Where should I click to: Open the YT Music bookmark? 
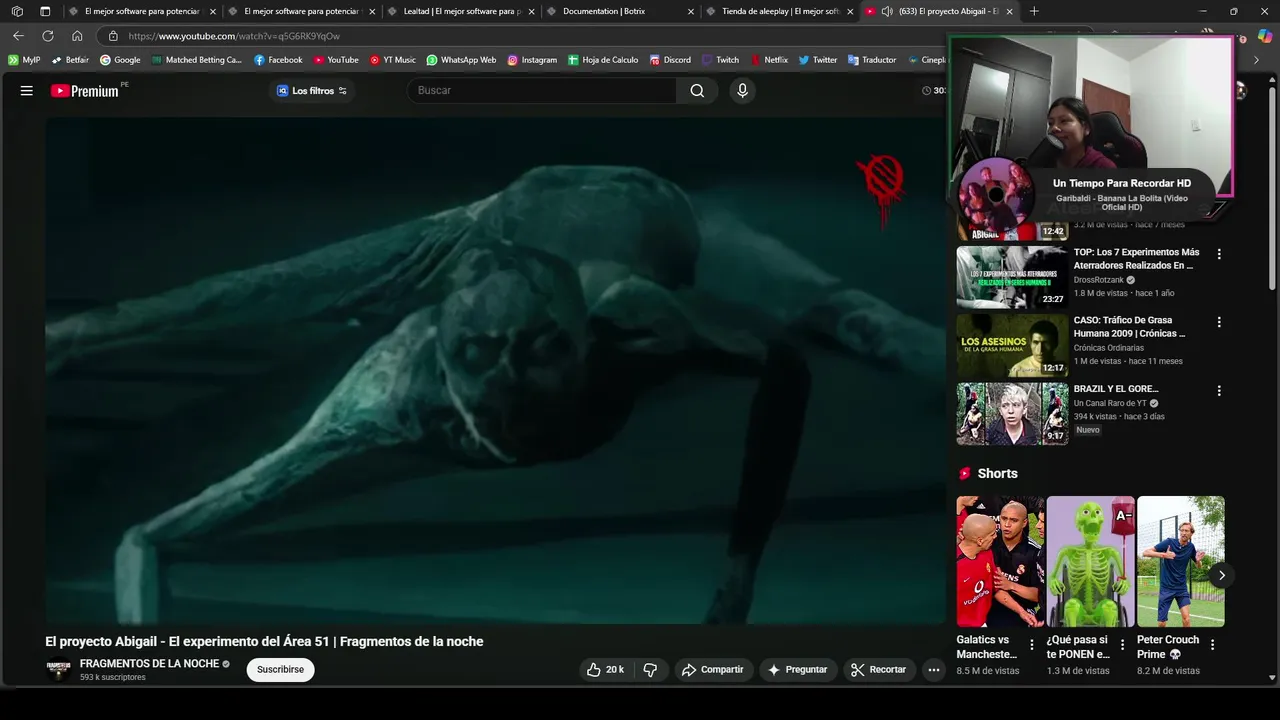click(393, 60)
